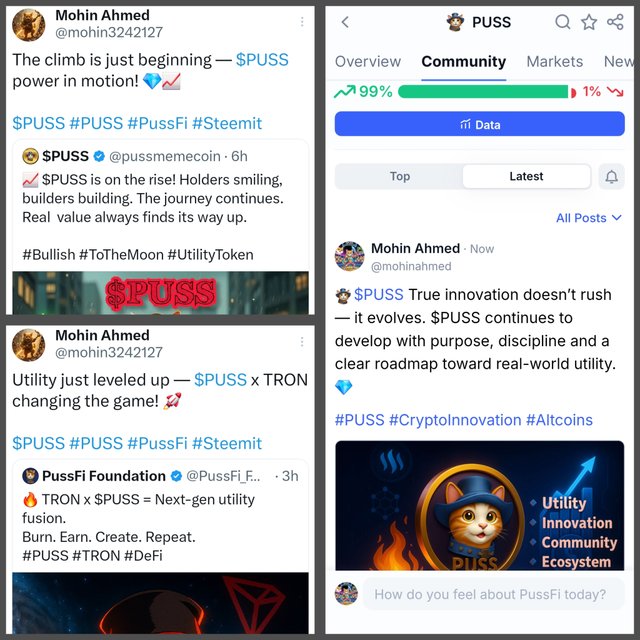The height and width of the screenshot is (640, 640).
Task: Tap the blue Data button
Action: 480,124
